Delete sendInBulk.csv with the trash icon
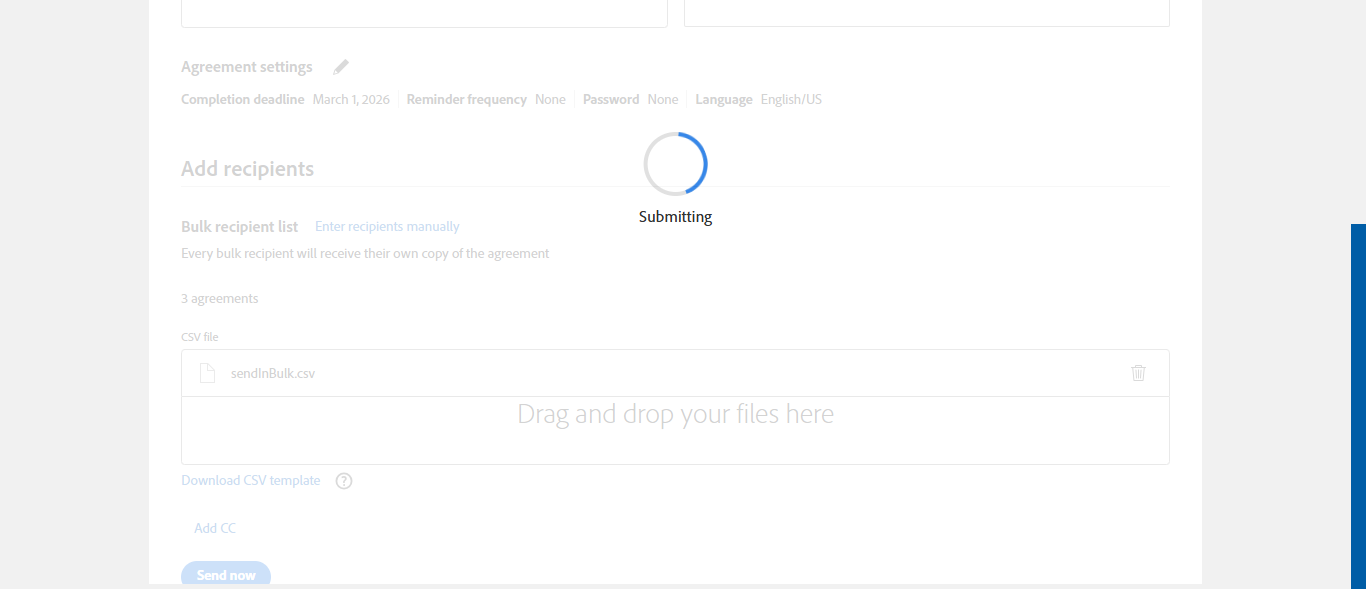Image resolution: width=1366 pixels, height=589 pixels. [1138, 373]
